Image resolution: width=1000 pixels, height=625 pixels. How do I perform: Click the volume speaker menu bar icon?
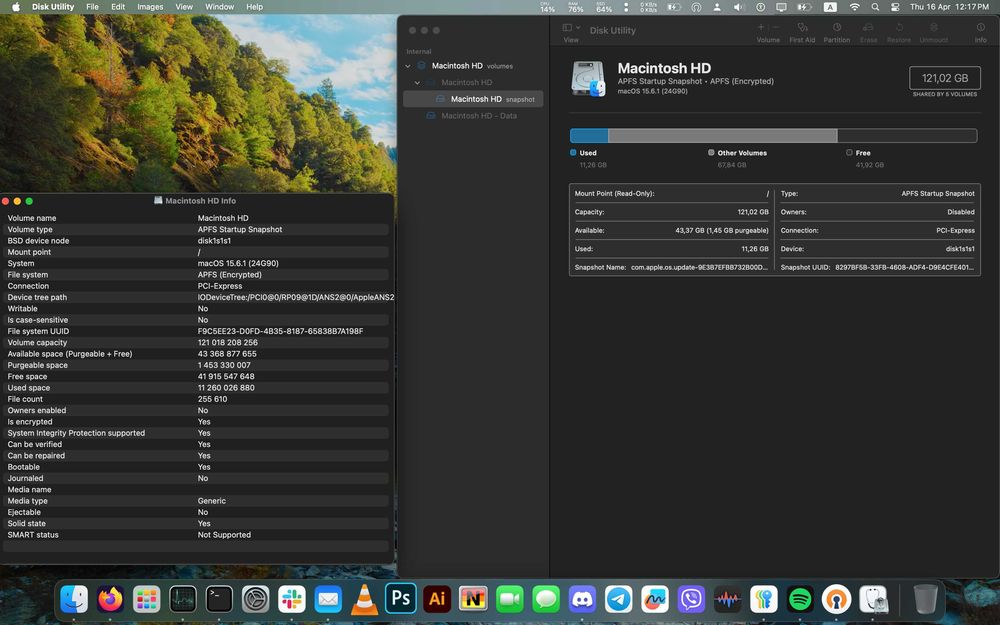(738, 6)
